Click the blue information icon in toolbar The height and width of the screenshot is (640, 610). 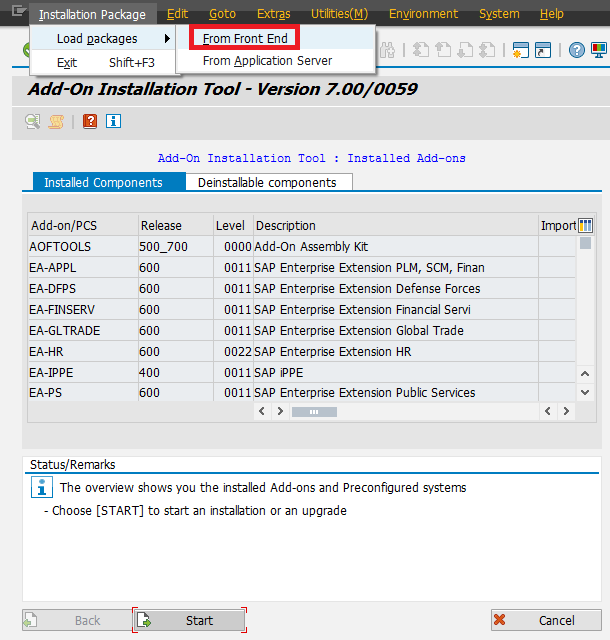[113, 121]
